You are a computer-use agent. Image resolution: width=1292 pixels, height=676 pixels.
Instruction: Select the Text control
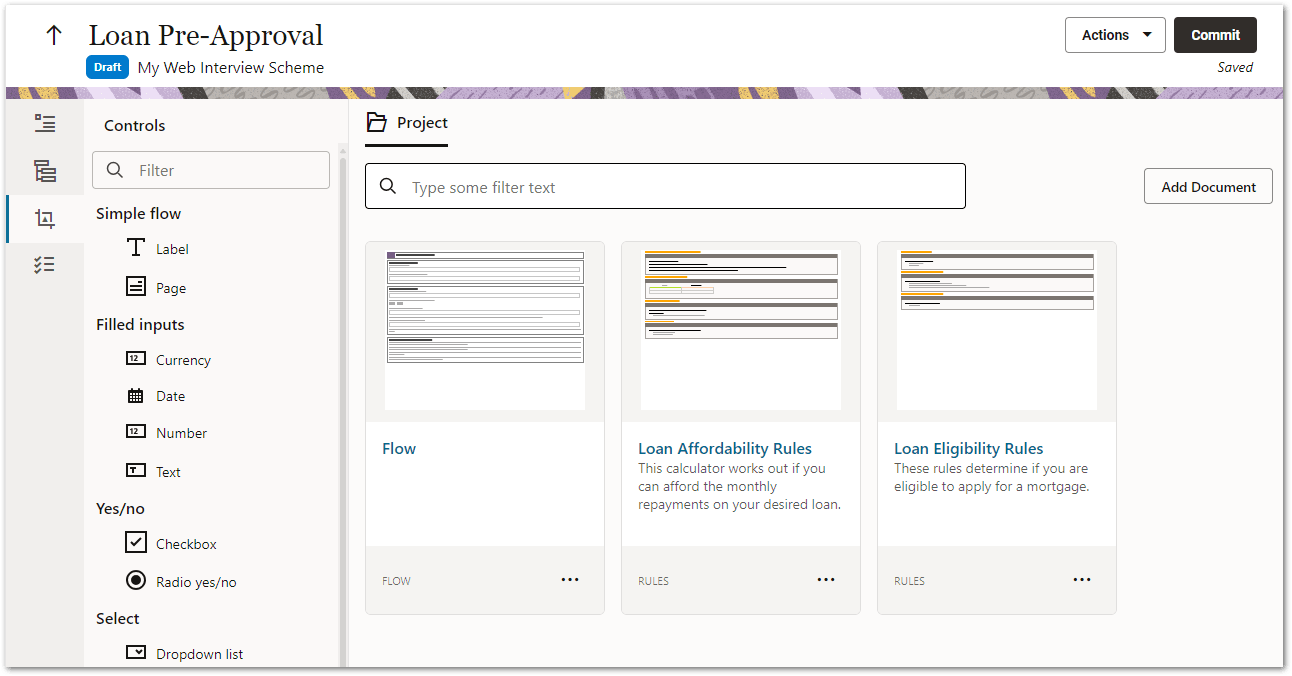(x=167, y=471)
